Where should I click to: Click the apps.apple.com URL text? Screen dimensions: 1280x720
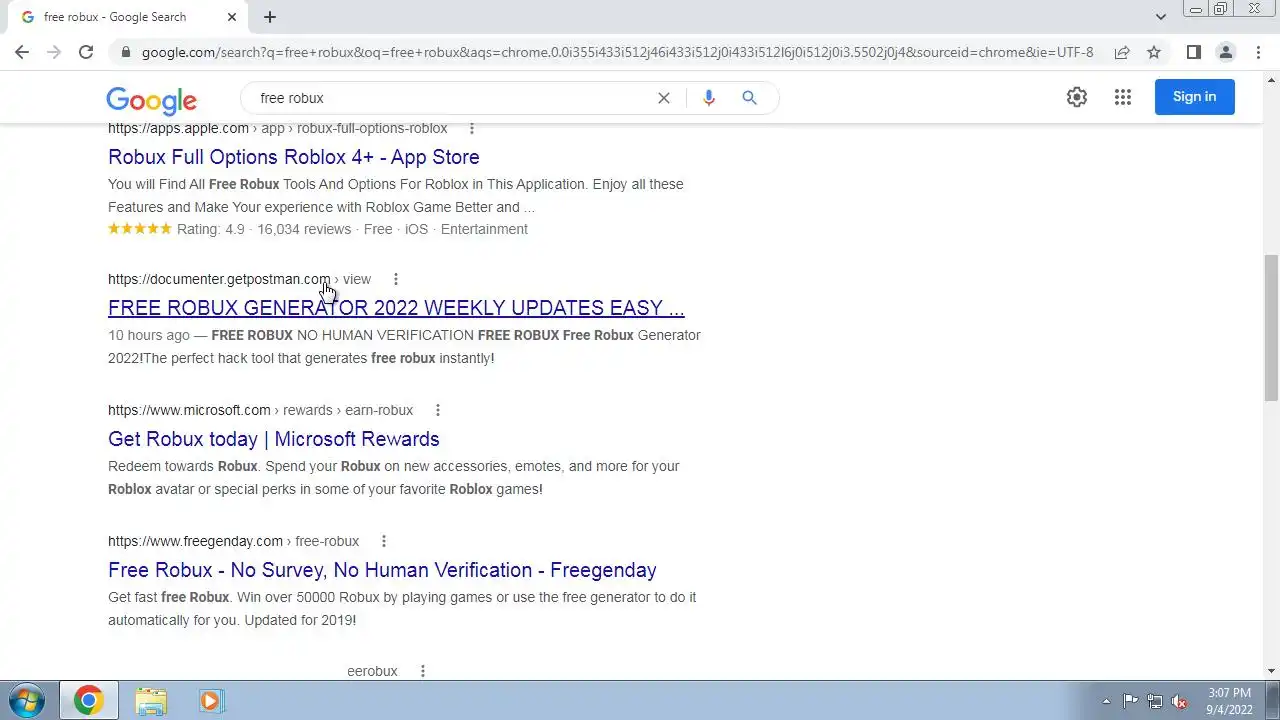coord(278,128)
